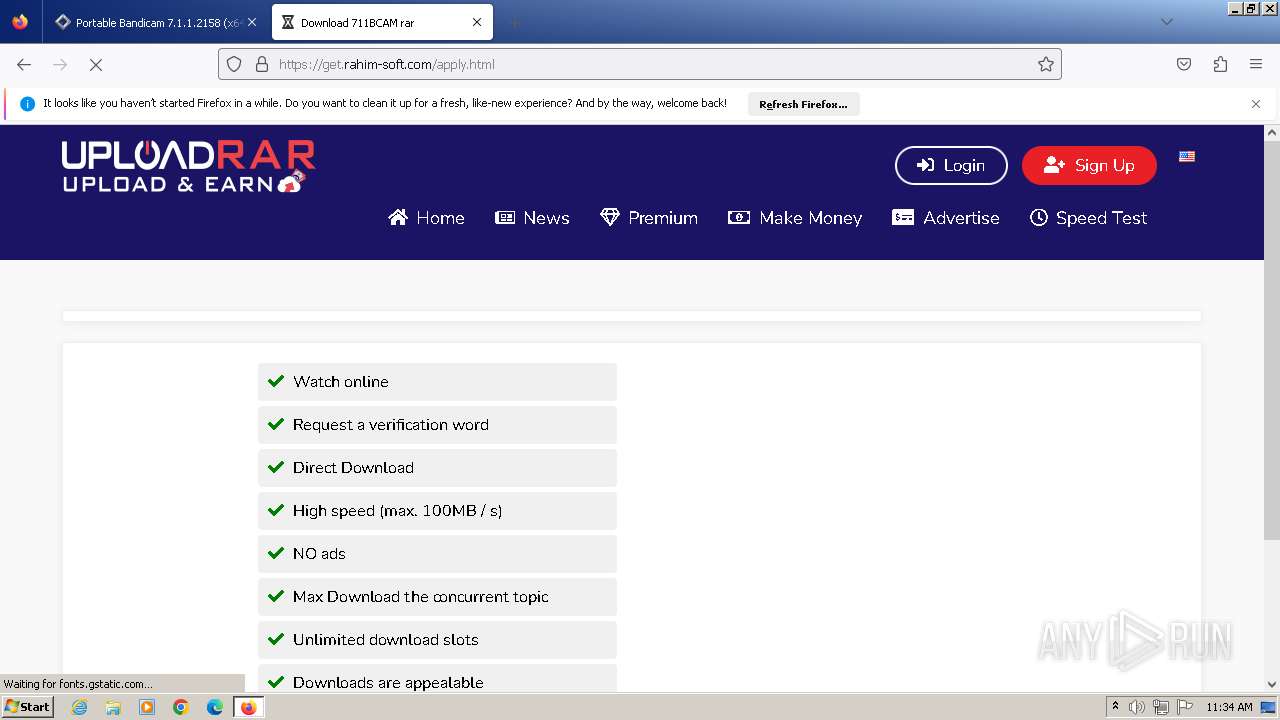Click Max Download the concurrent topic row
Viewport: 1280px width, 720px height.
437,597
